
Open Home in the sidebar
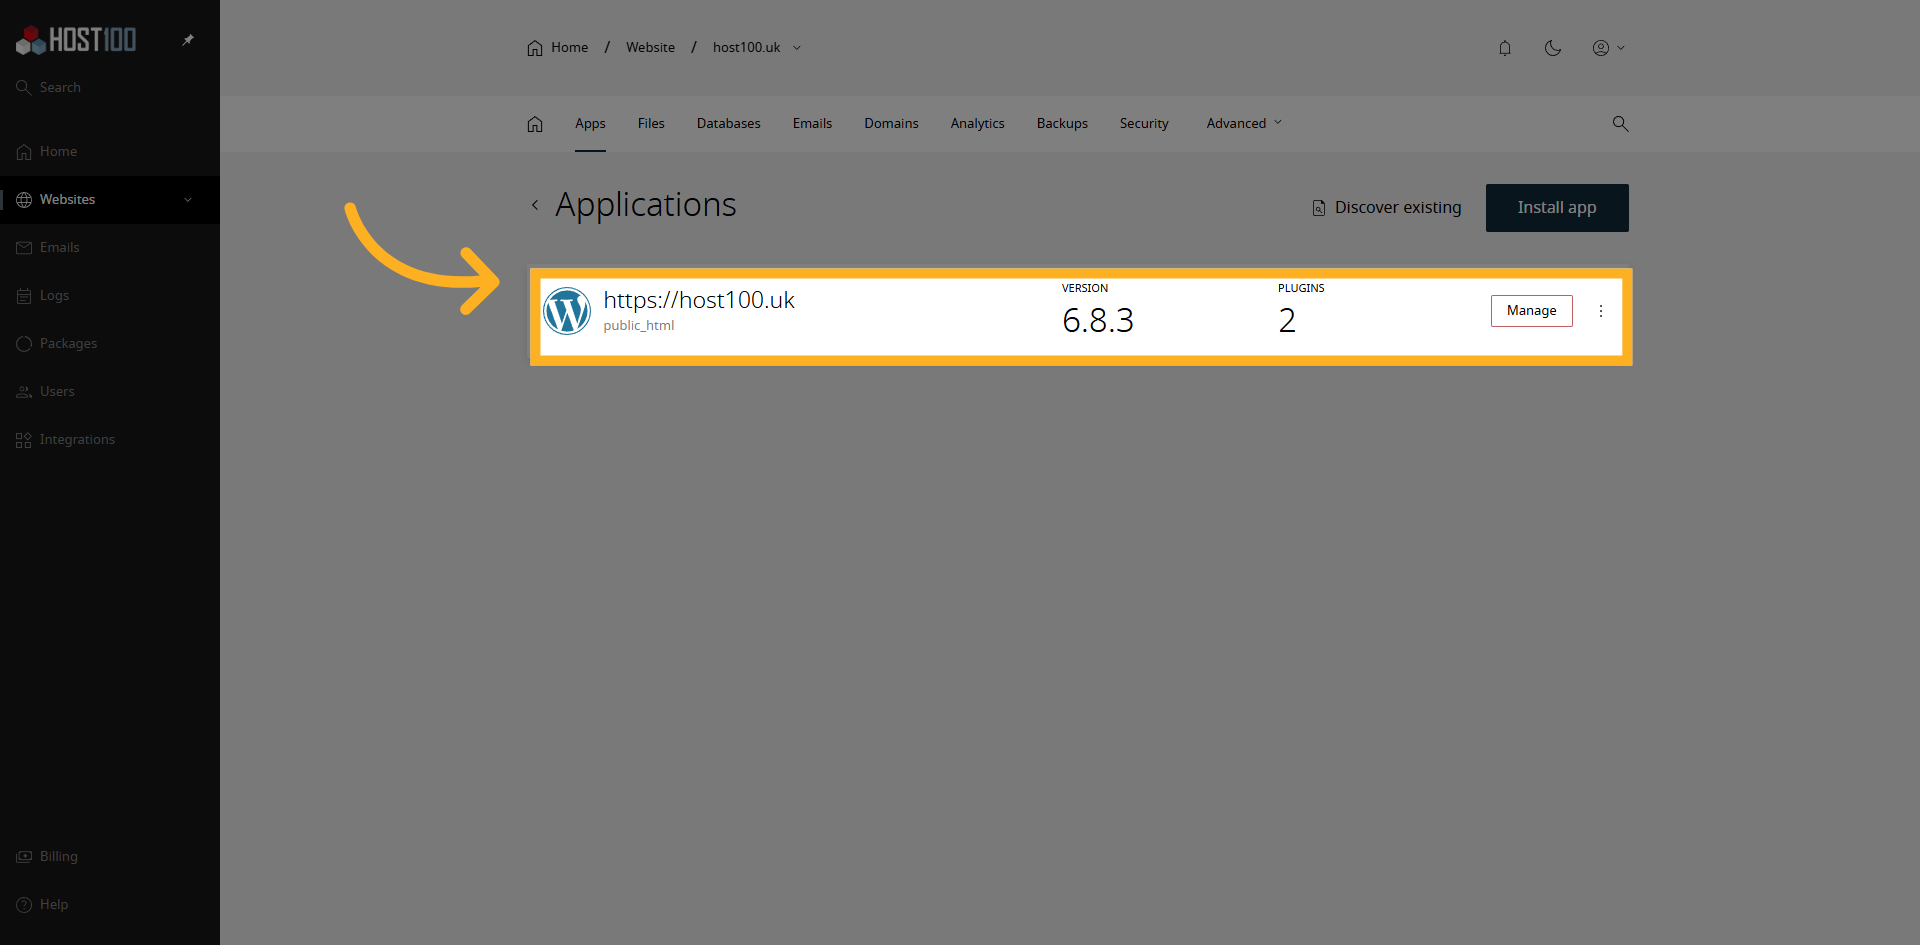[110, 152]
